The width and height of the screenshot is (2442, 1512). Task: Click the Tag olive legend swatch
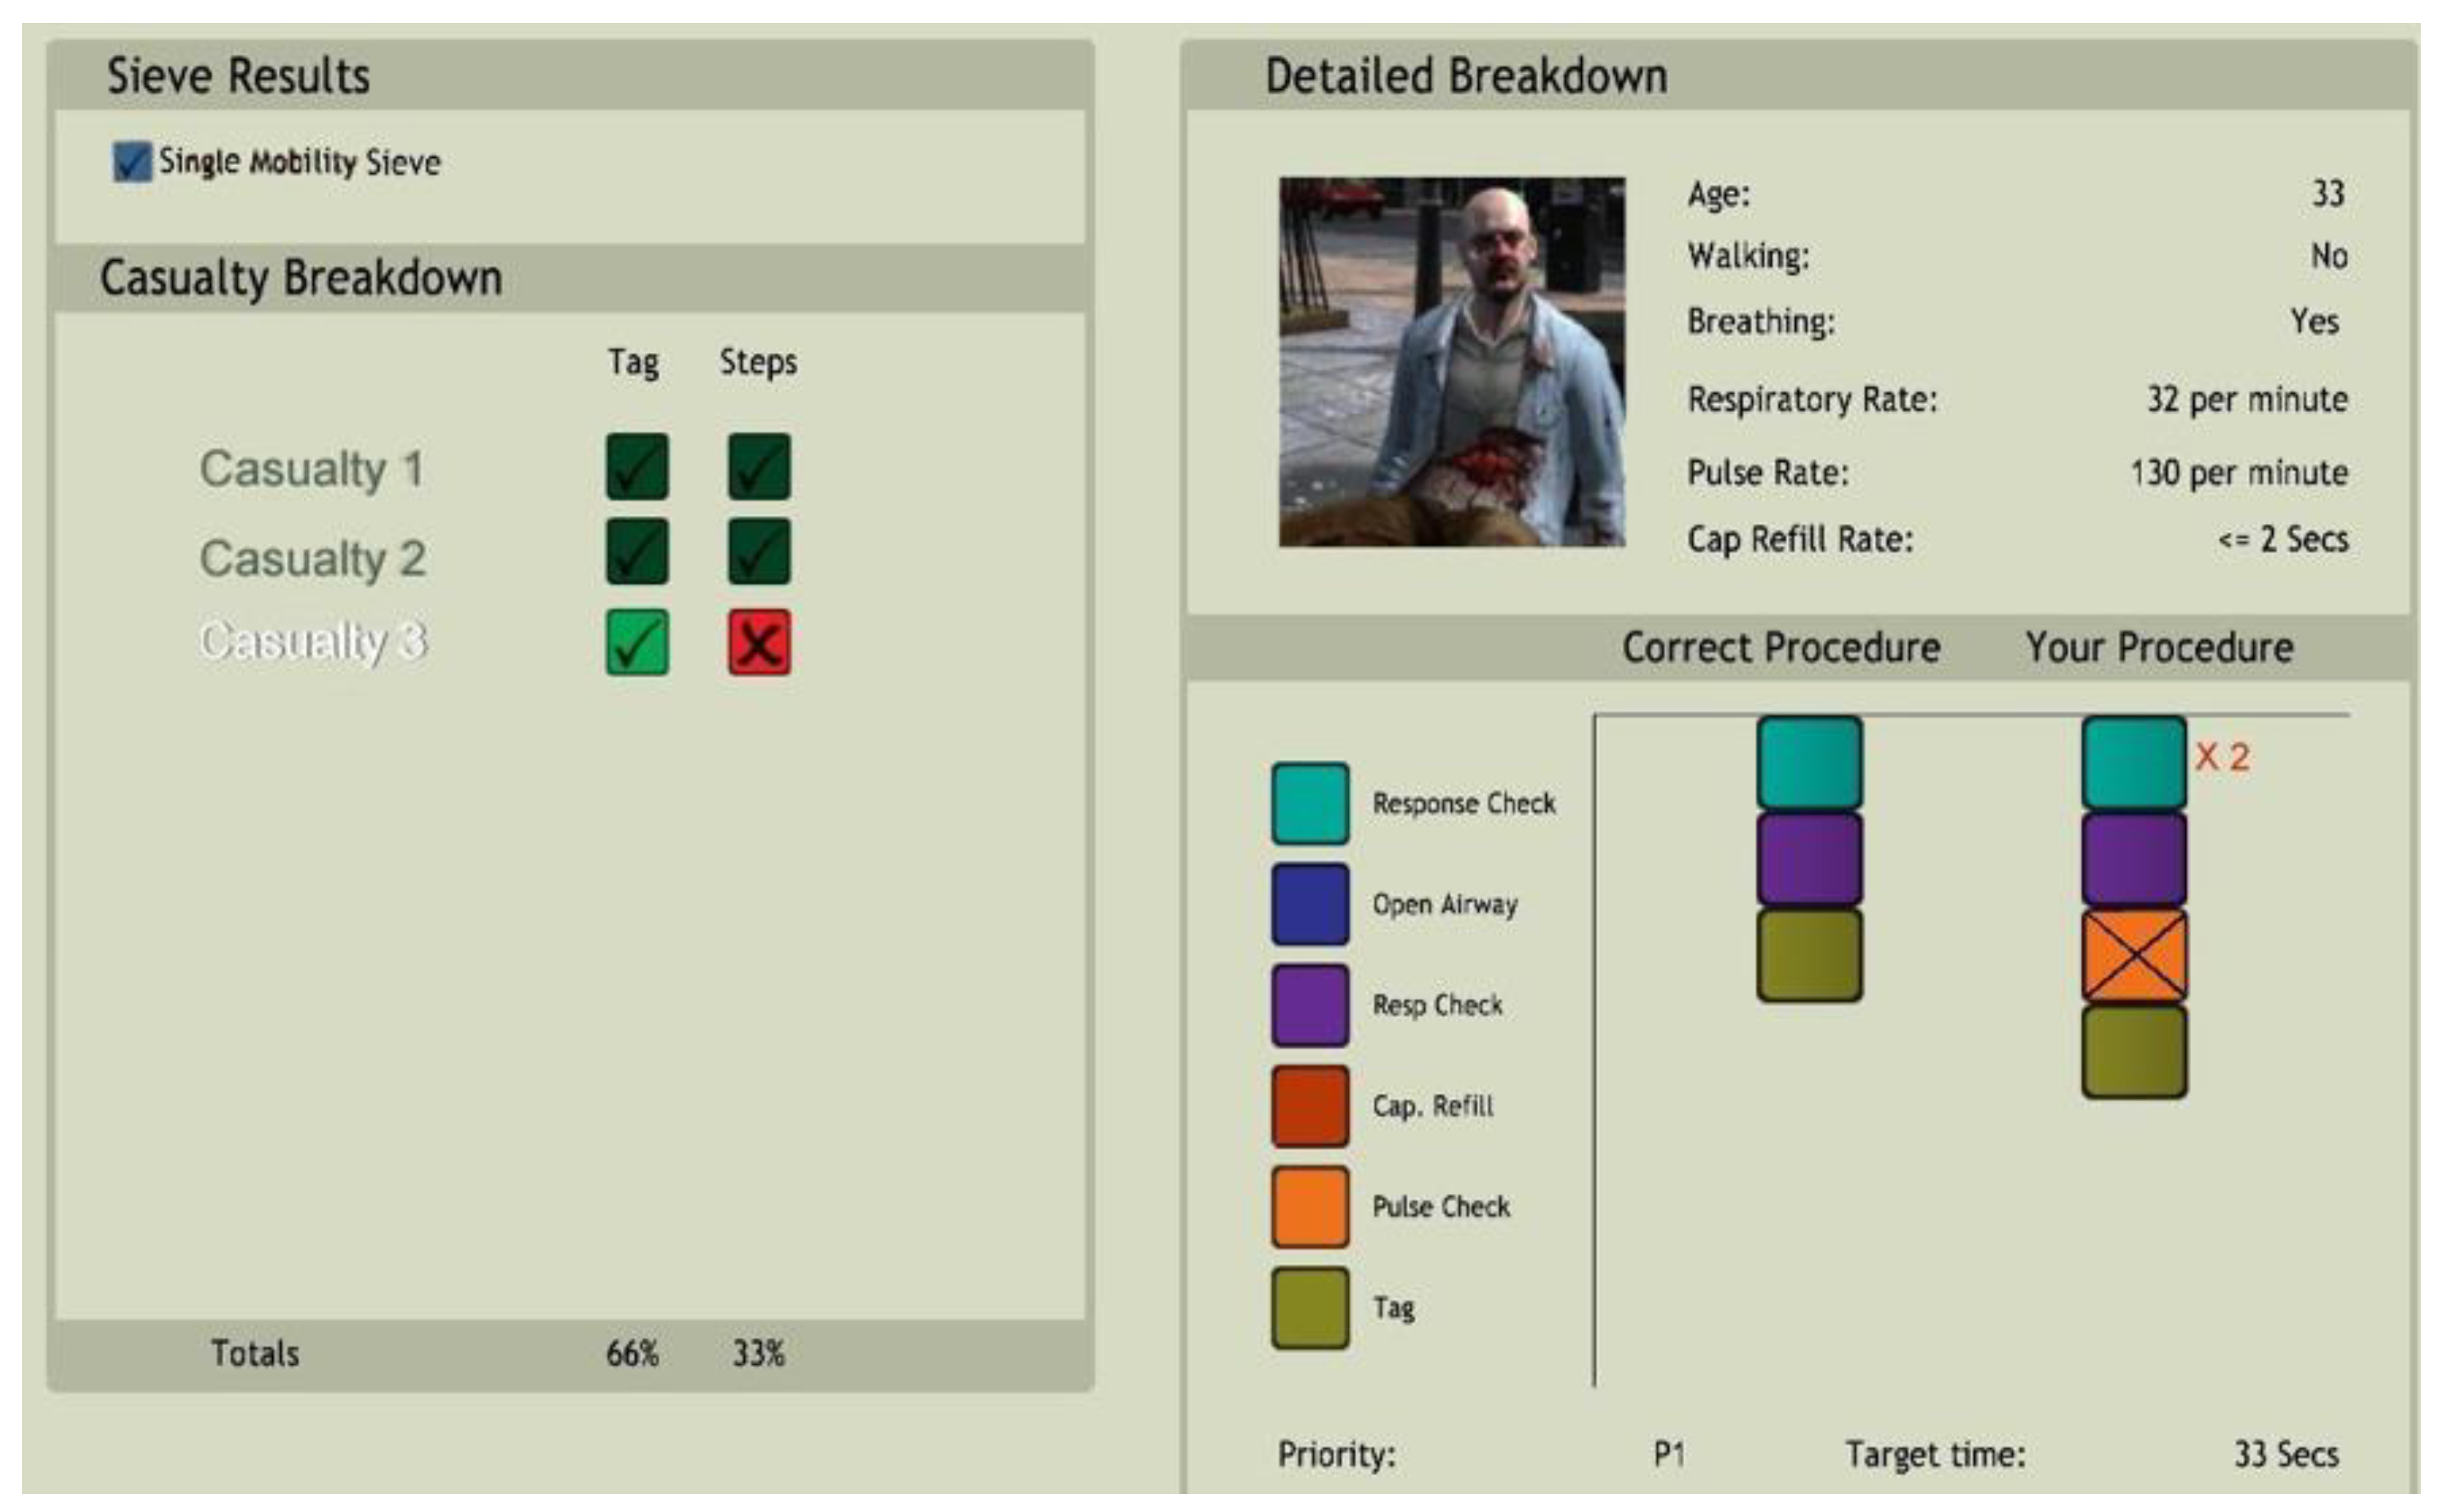point(1310,1308)
